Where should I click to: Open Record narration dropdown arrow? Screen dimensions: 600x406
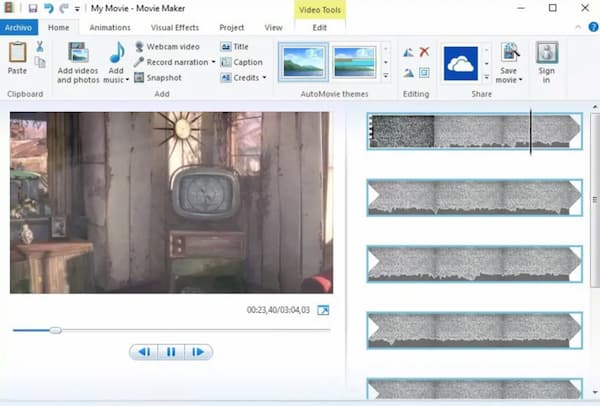coord(213,62)
